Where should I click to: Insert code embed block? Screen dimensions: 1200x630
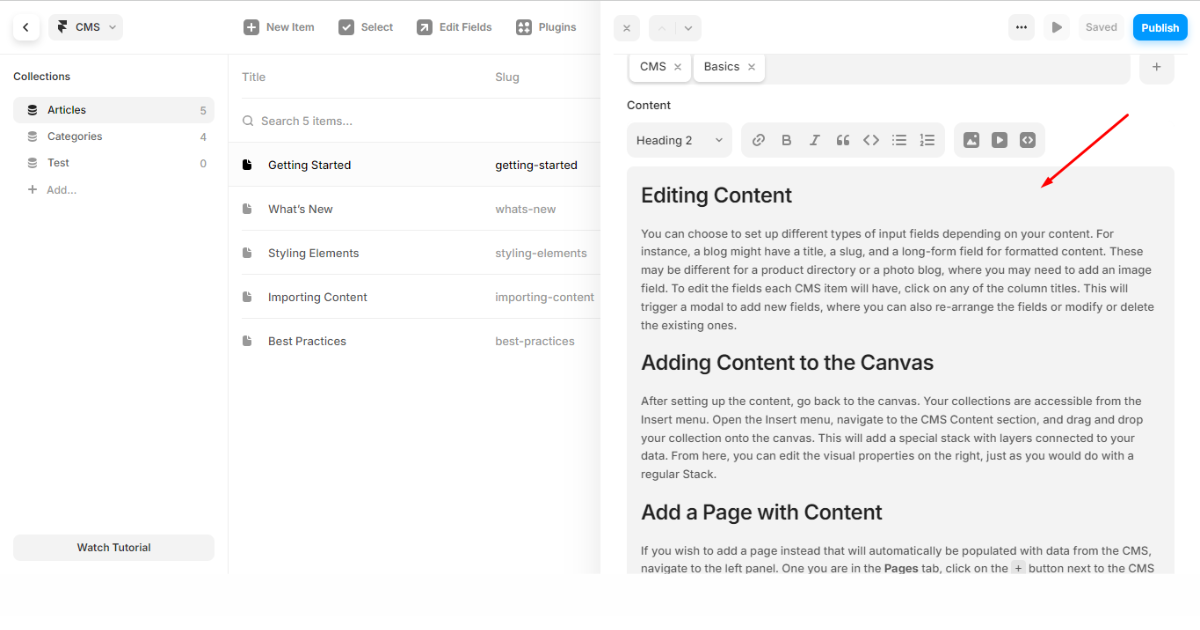(1027, 140)
